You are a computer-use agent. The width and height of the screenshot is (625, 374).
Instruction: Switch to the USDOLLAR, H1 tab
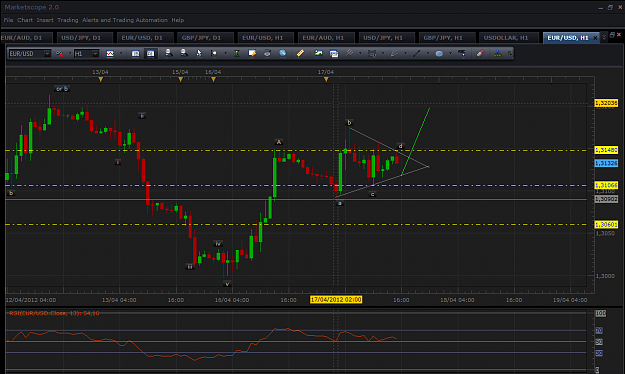pos(507,38)
